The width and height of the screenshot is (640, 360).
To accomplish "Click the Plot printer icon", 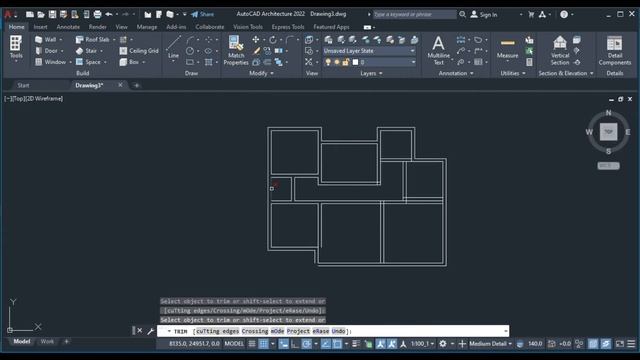I will (97, 14).
